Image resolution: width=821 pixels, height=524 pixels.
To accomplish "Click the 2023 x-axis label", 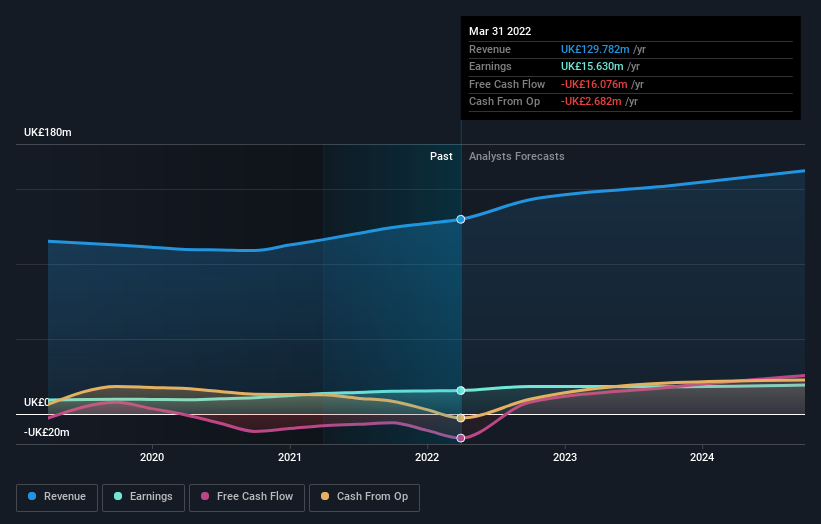I will (x=565, y=458).
